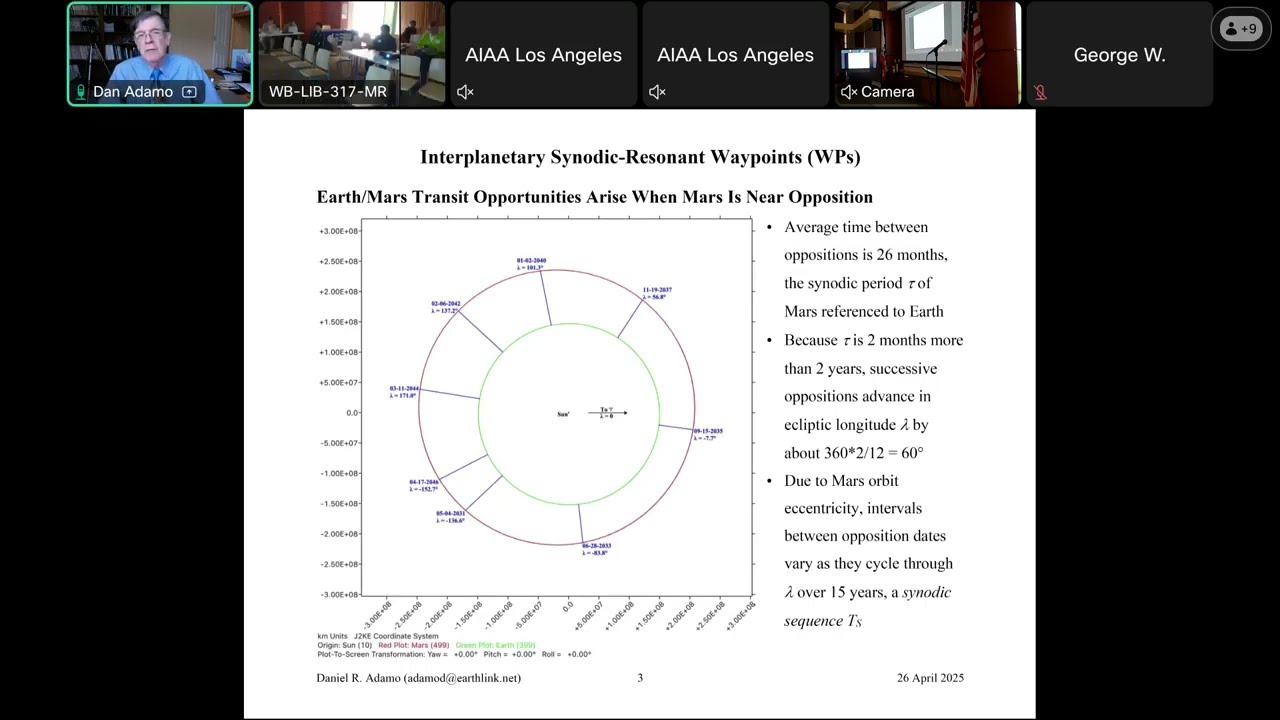Screen dimensions: 1280x720
Task: Select the first AIAA Los Angeles name label
Action: (543, 55)
